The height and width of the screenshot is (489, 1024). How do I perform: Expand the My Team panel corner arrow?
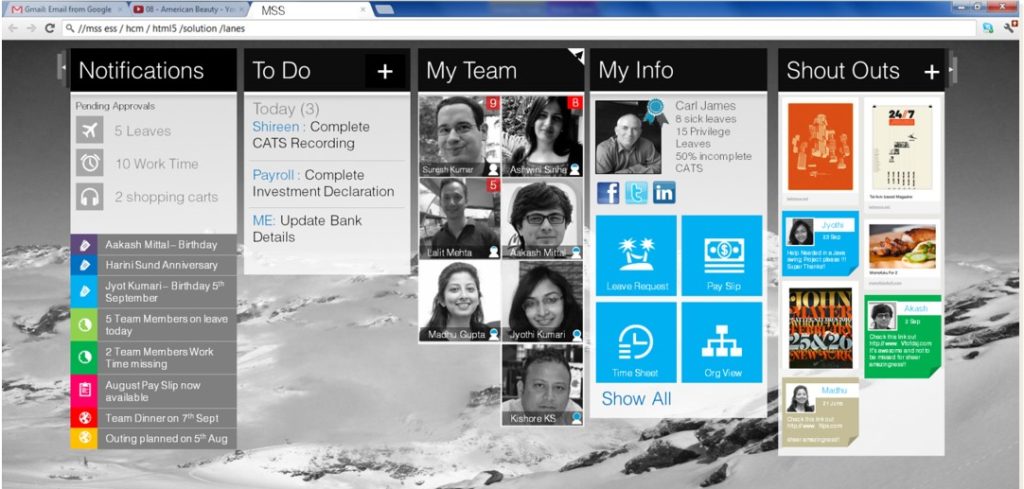click(576, 55)
